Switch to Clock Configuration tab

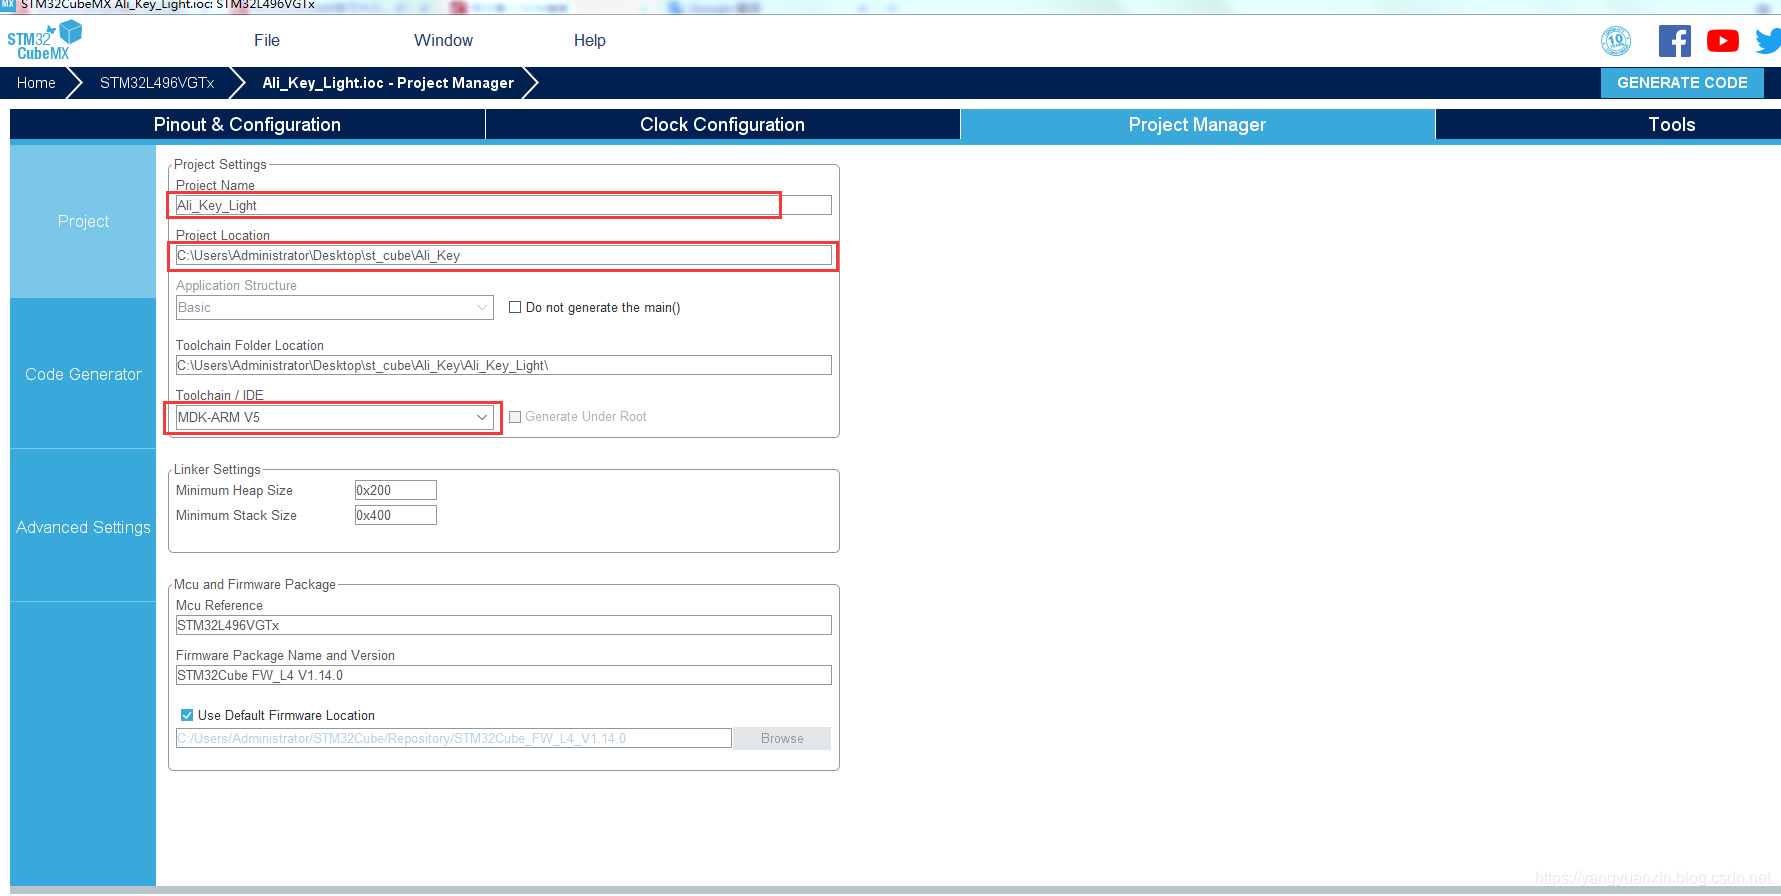[x=722, y=125]
